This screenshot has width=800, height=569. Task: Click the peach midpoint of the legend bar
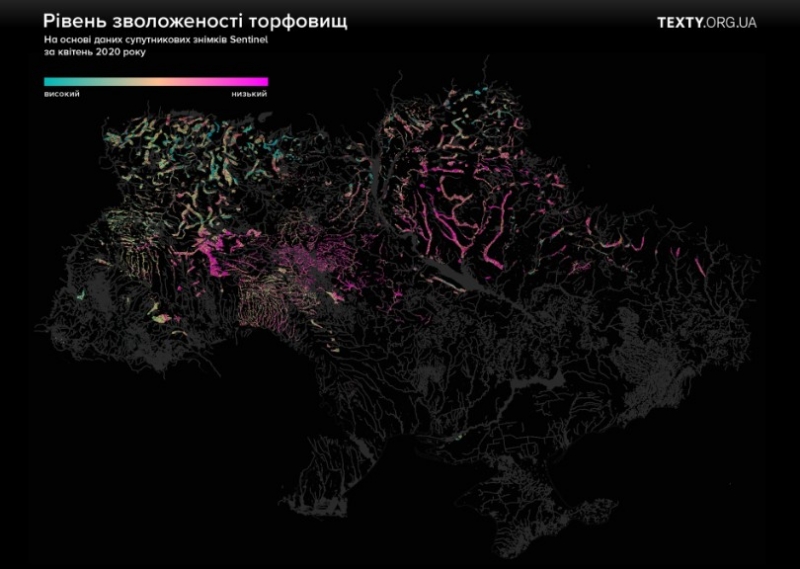coord(156,82)
